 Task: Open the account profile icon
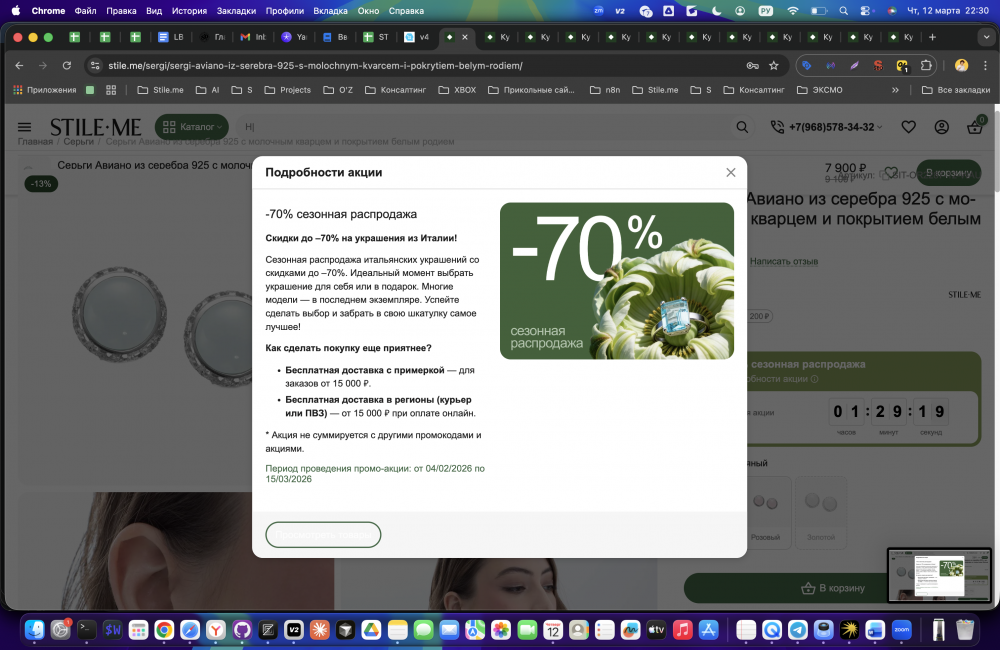pos(941,127)
